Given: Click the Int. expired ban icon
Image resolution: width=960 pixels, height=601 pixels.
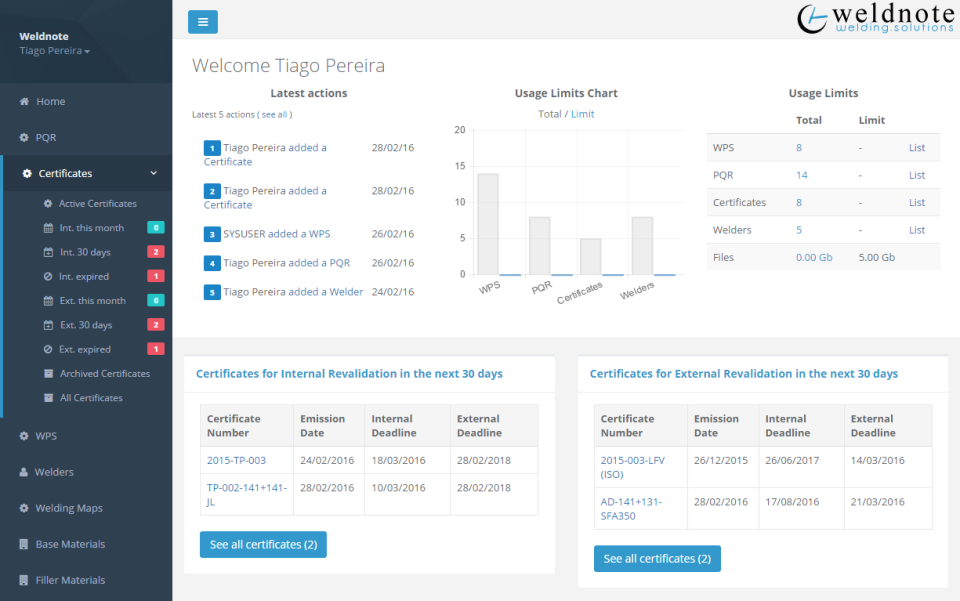Looking at the screenshot, I should (48, 277).
